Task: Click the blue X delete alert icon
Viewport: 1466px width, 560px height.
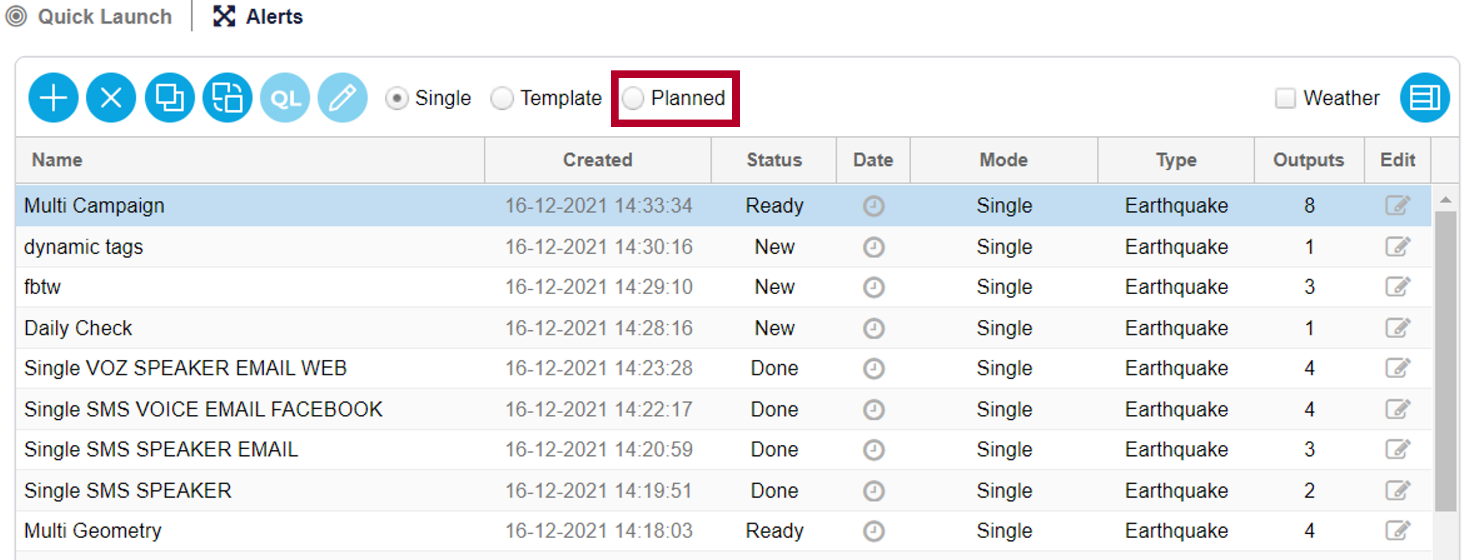Action: tap(111, 98)
